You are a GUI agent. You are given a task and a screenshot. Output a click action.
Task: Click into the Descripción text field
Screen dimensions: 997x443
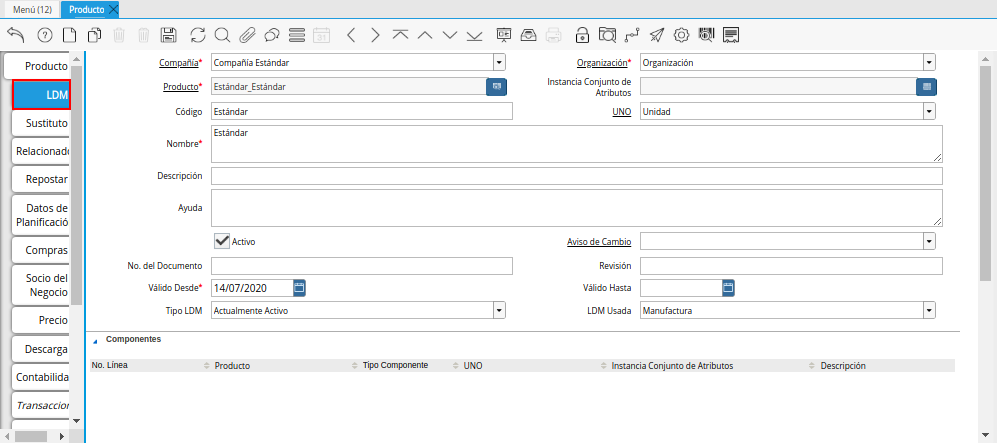coord(576,176)
